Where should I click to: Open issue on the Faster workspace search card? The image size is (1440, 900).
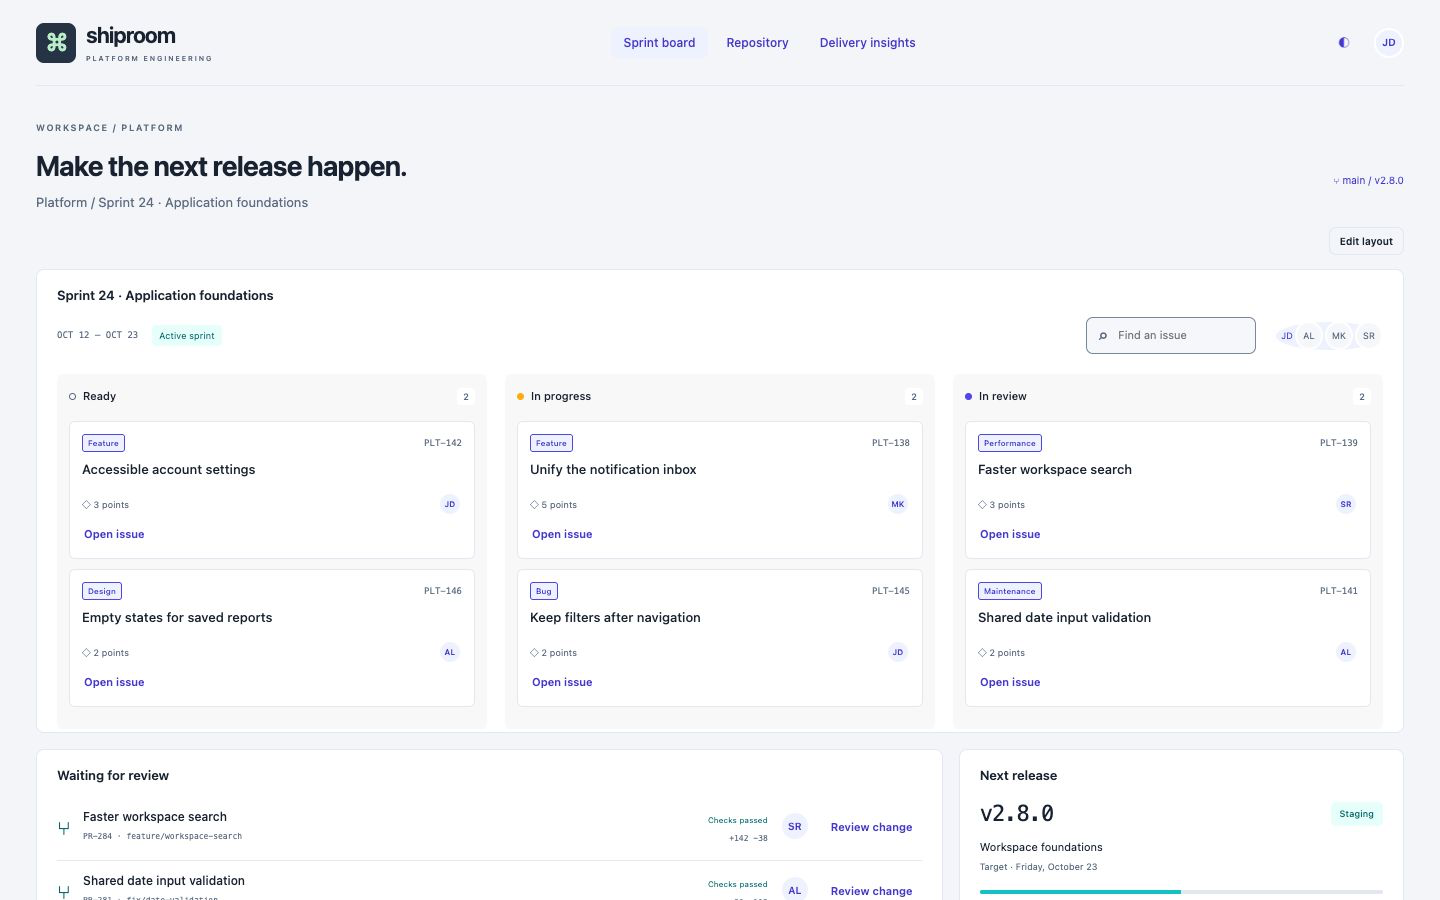(x=1010, y=534)
